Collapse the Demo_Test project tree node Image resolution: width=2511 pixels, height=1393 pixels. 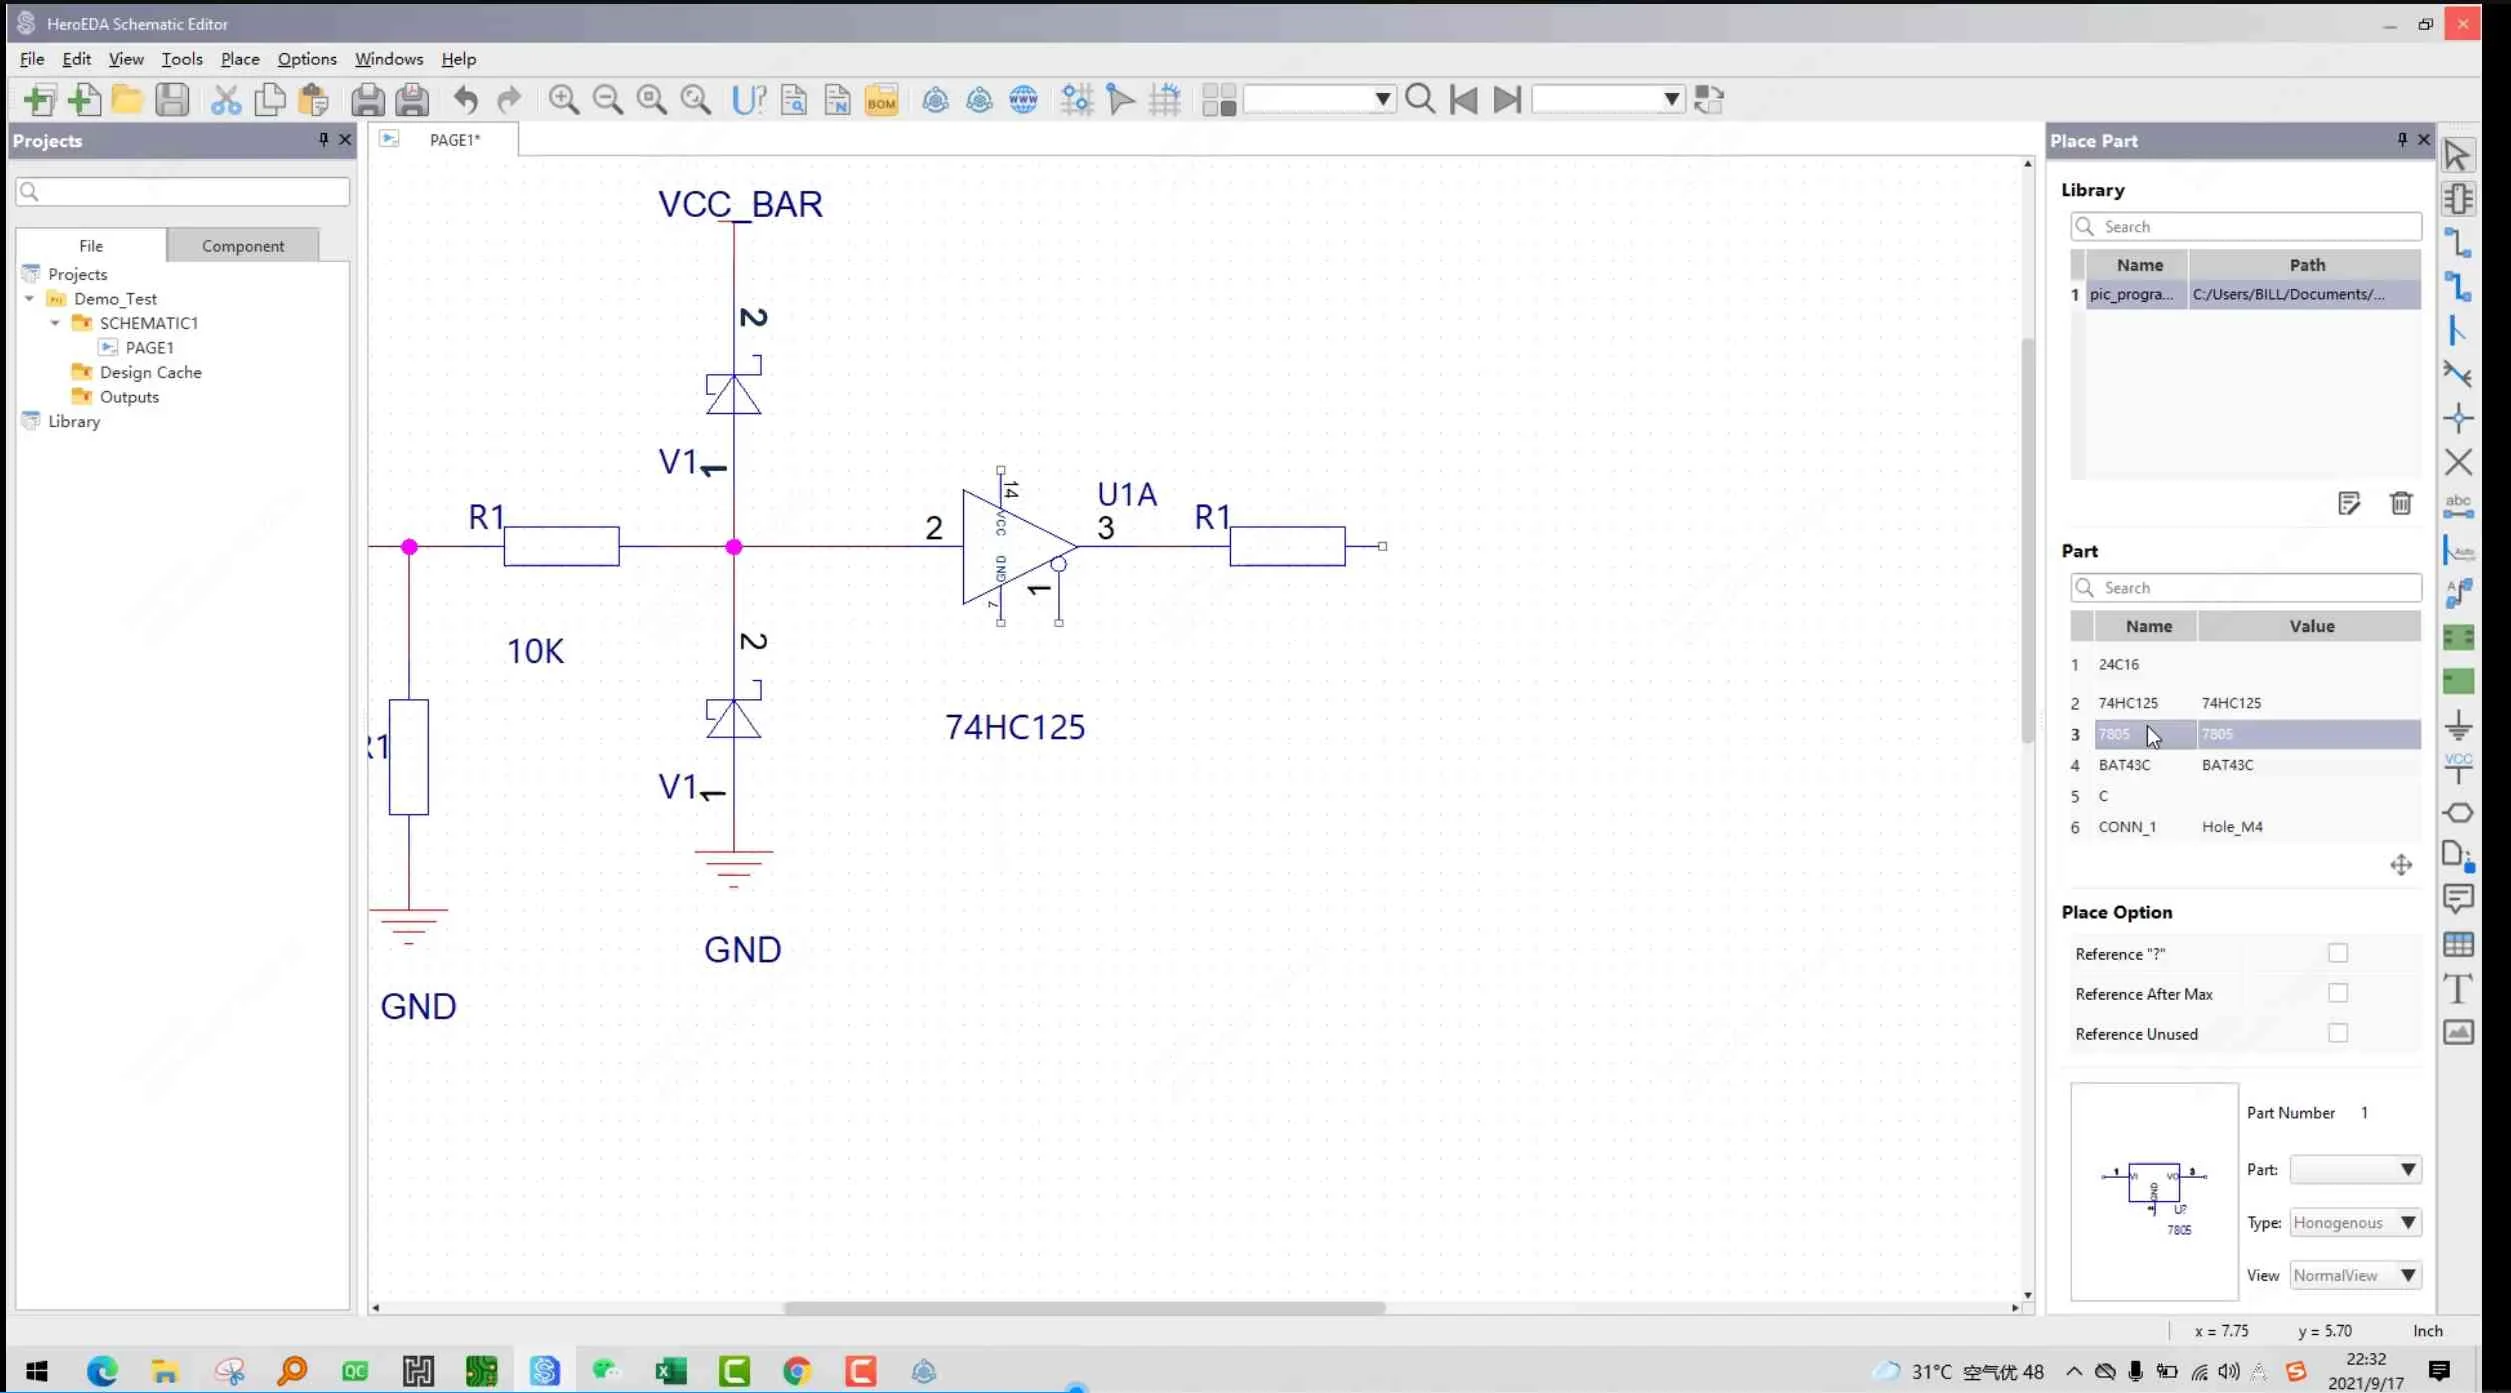(x=30, y=298)
